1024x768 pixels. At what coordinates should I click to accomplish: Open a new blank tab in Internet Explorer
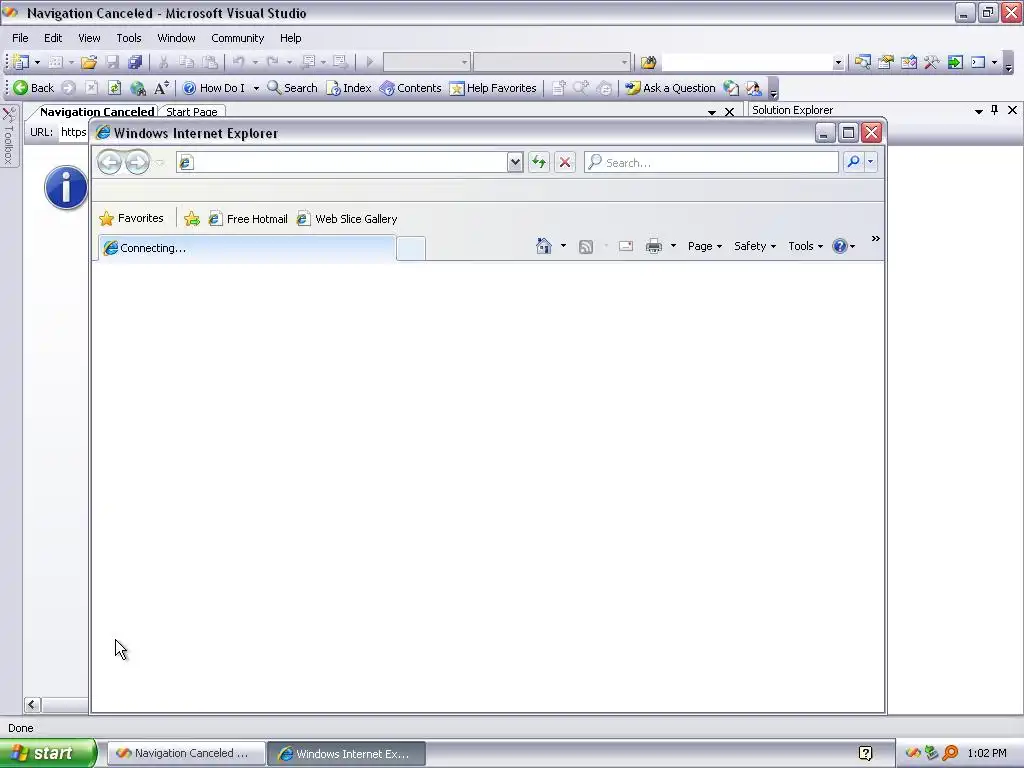point(411,249)
